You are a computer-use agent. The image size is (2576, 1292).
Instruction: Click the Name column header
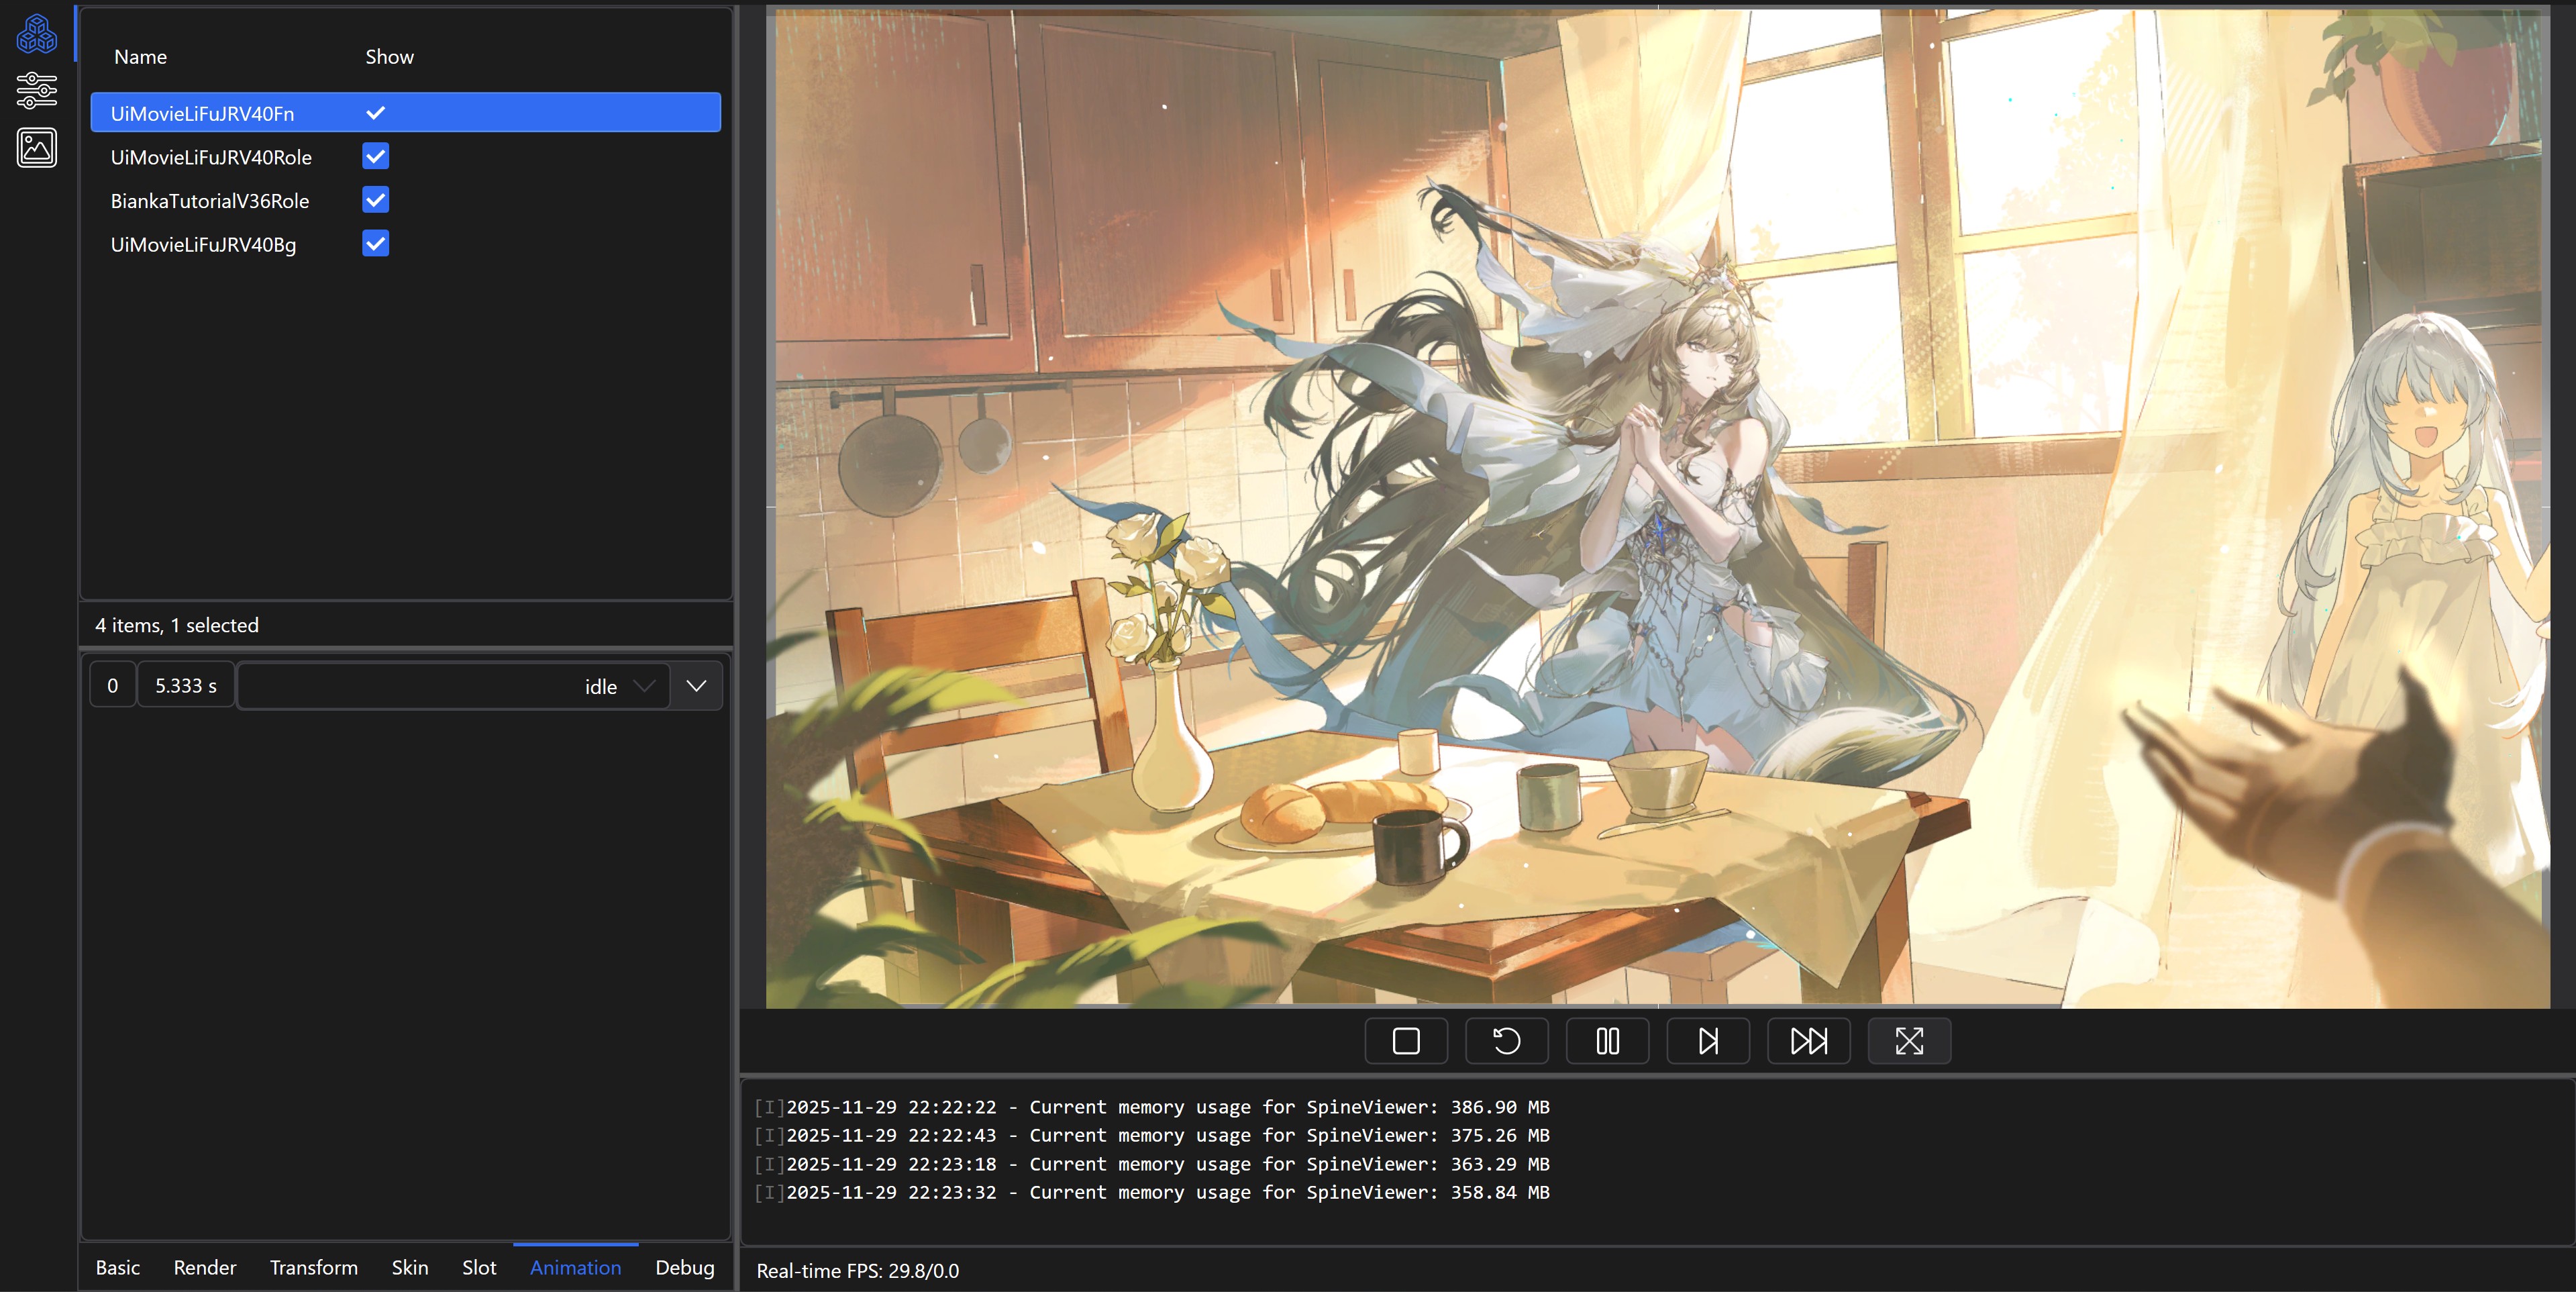click(x=140, y=57)
